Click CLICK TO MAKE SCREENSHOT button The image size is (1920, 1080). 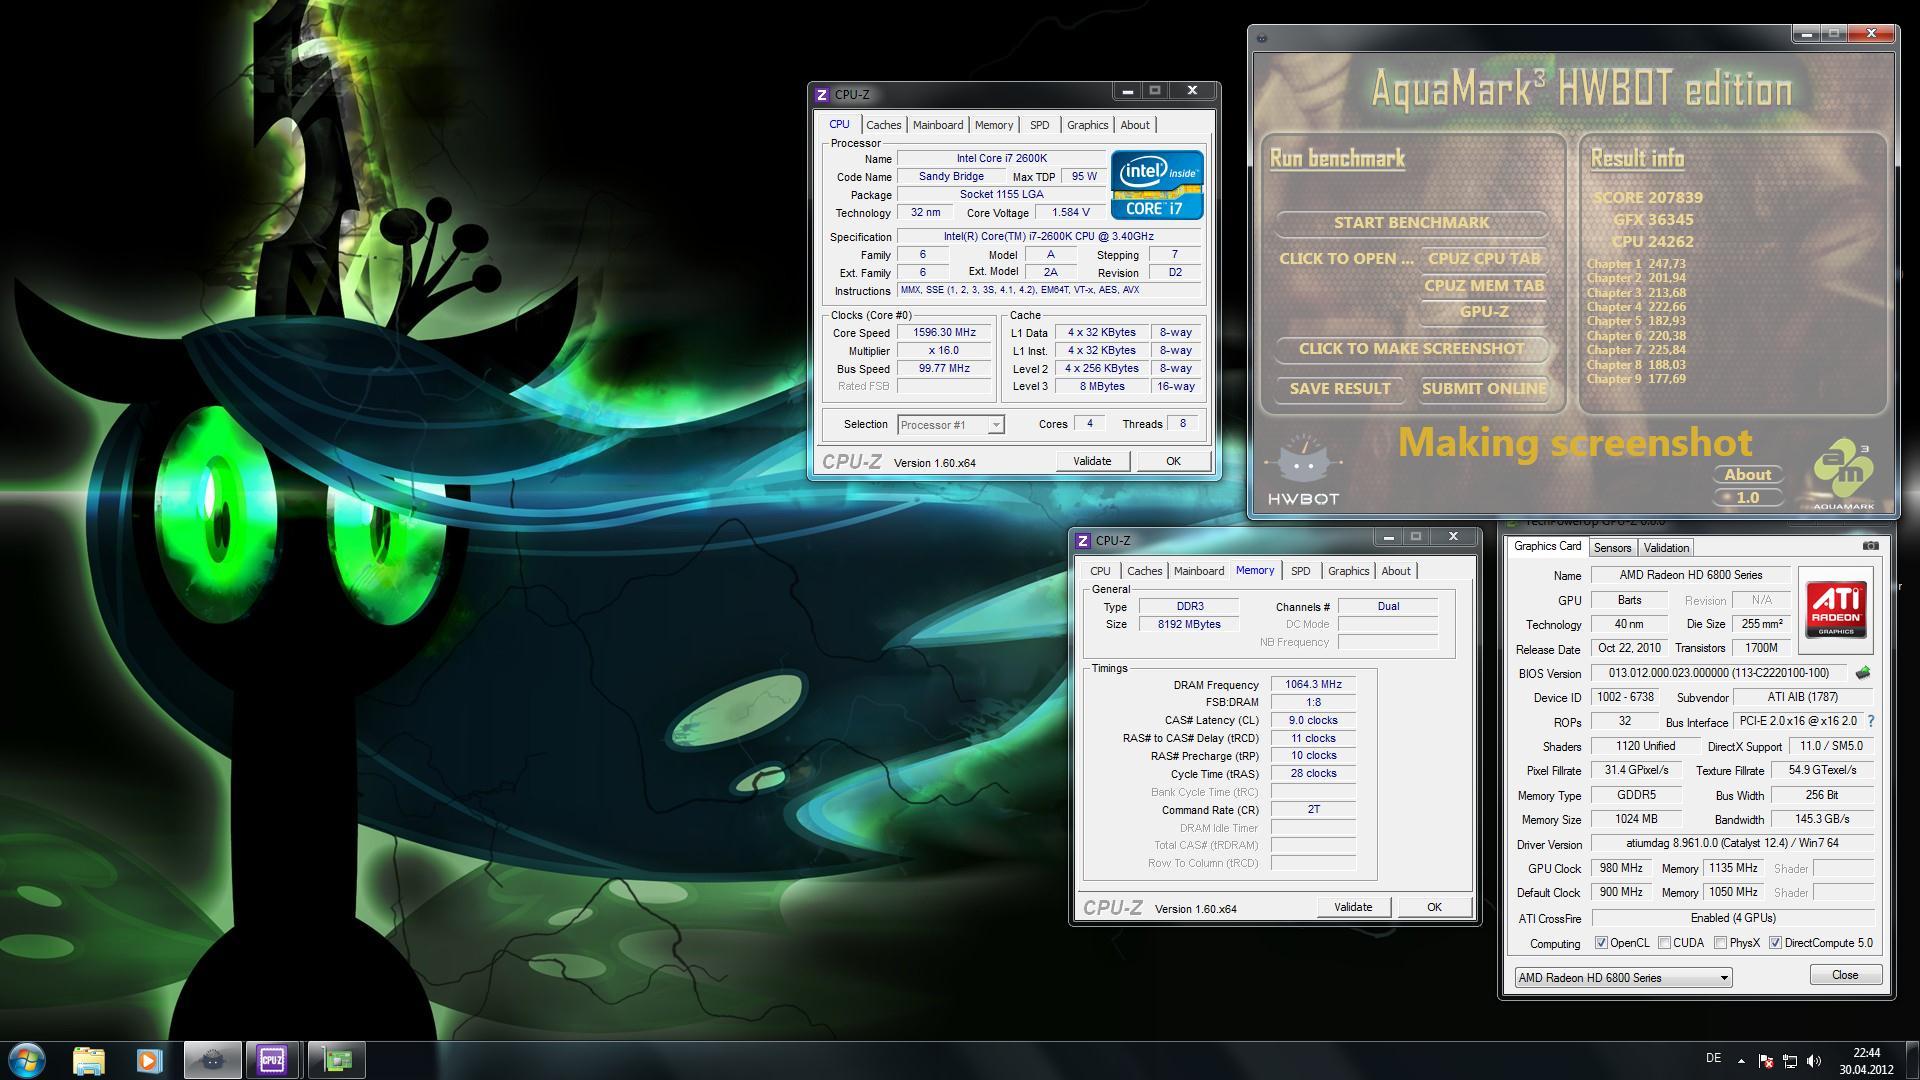[1411, 349]
